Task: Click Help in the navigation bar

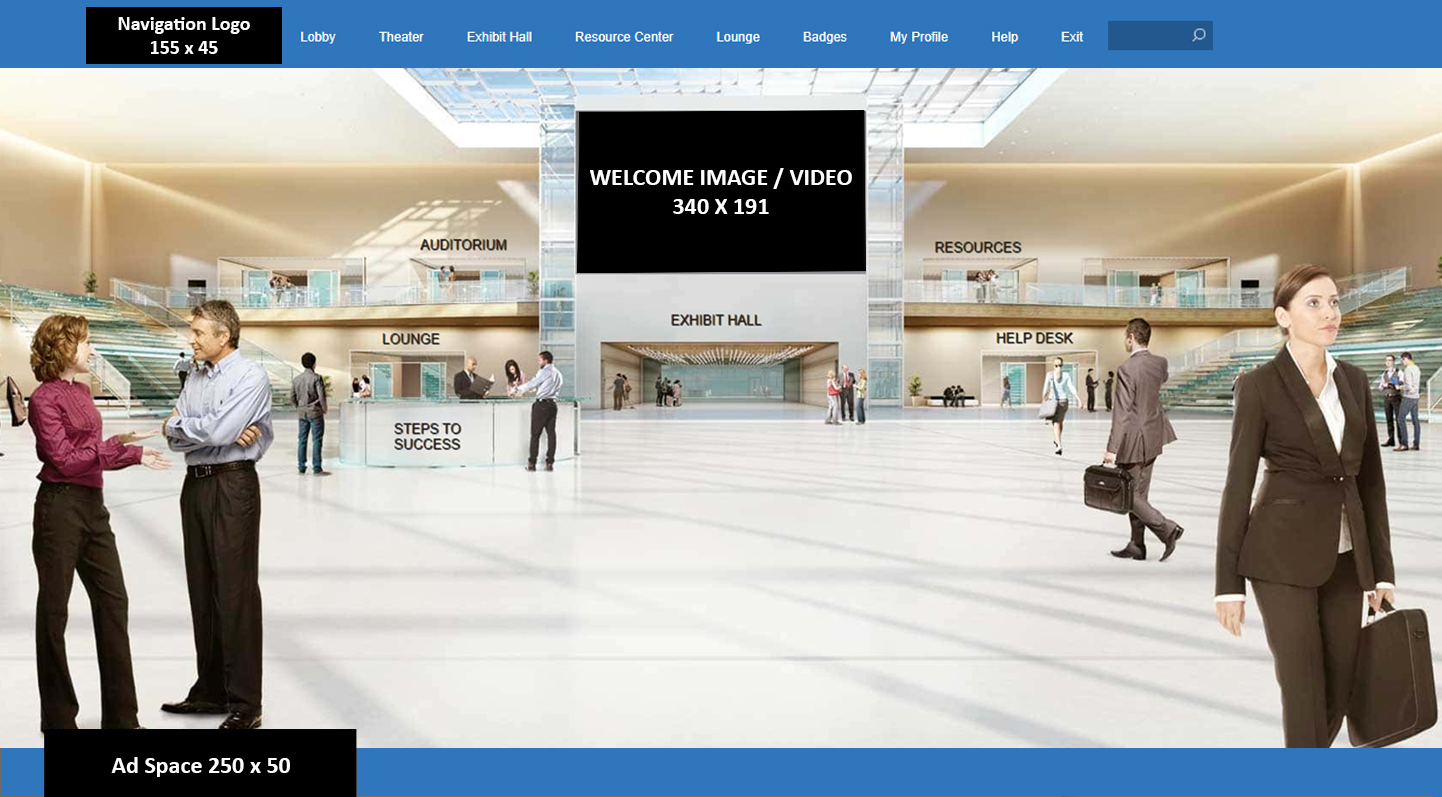Action: pyautogui.click(x=1005, y=37)
